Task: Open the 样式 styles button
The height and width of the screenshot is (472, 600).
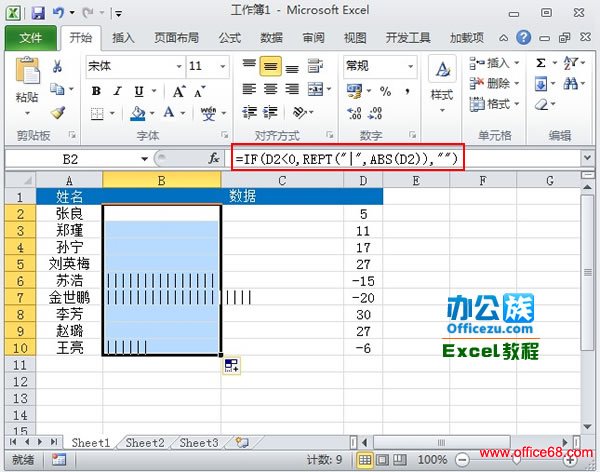Action: (442, 84)
